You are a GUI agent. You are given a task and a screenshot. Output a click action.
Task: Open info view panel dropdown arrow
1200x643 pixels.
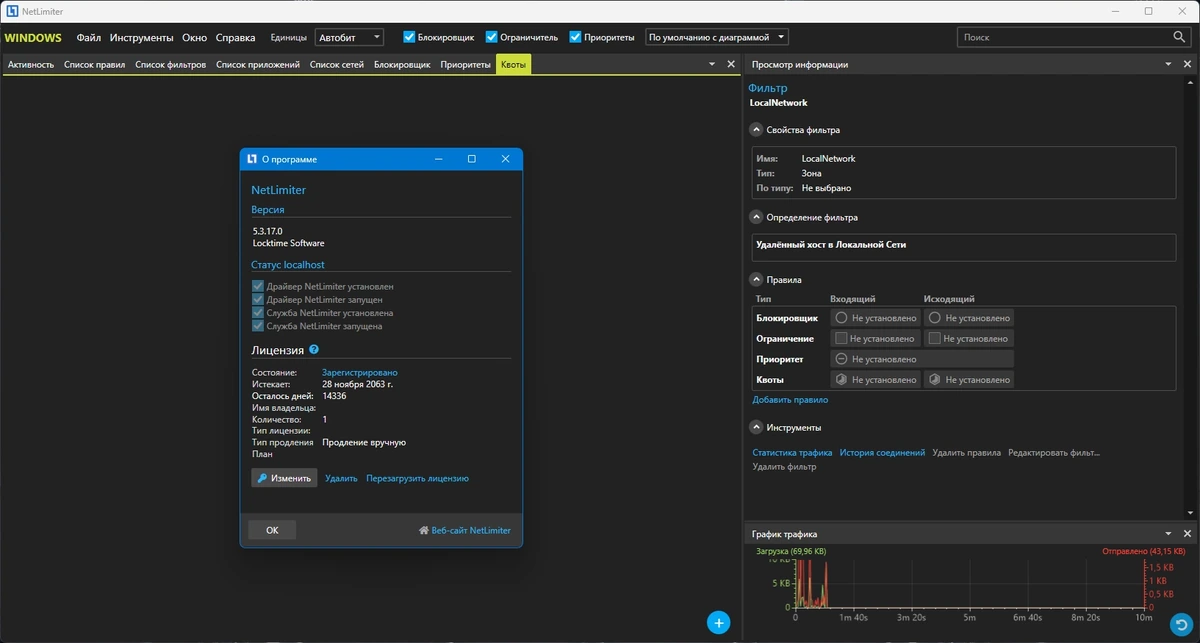click(x=1169, y=64)
